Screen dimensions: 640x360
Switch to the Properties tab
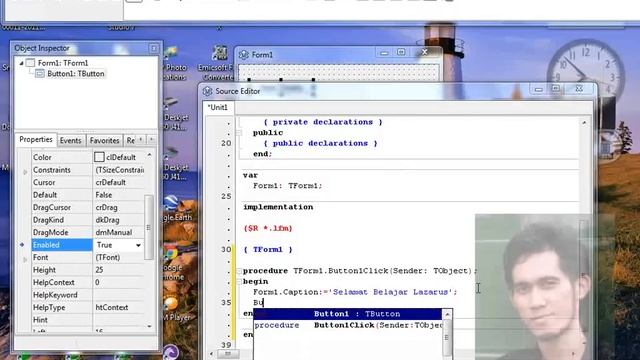36,140
